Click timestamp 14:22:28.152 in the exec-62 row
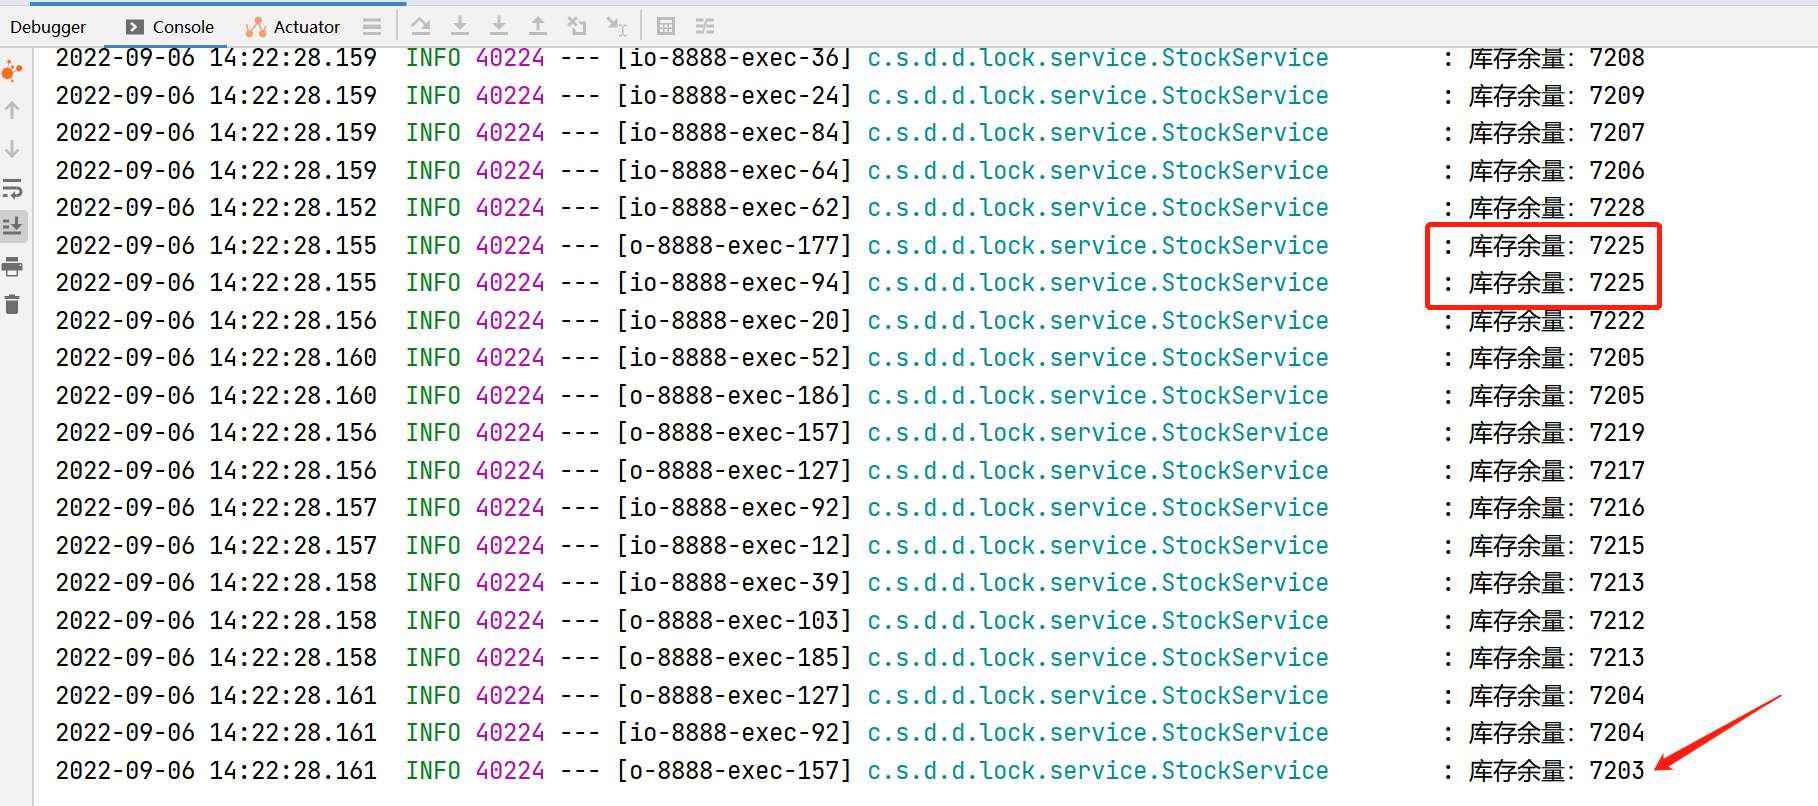The width and height of the screenshot is (1818, 806). 293,208
